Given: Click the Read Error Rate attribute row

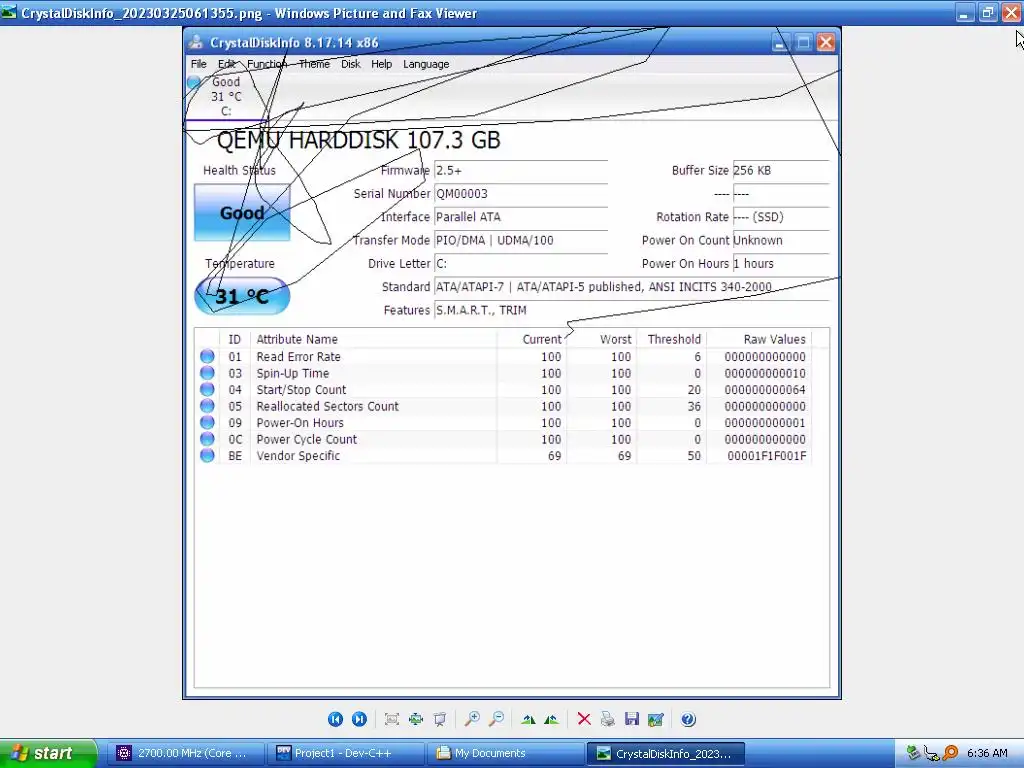Looking at the screenshot, I should tap(505, 357).
